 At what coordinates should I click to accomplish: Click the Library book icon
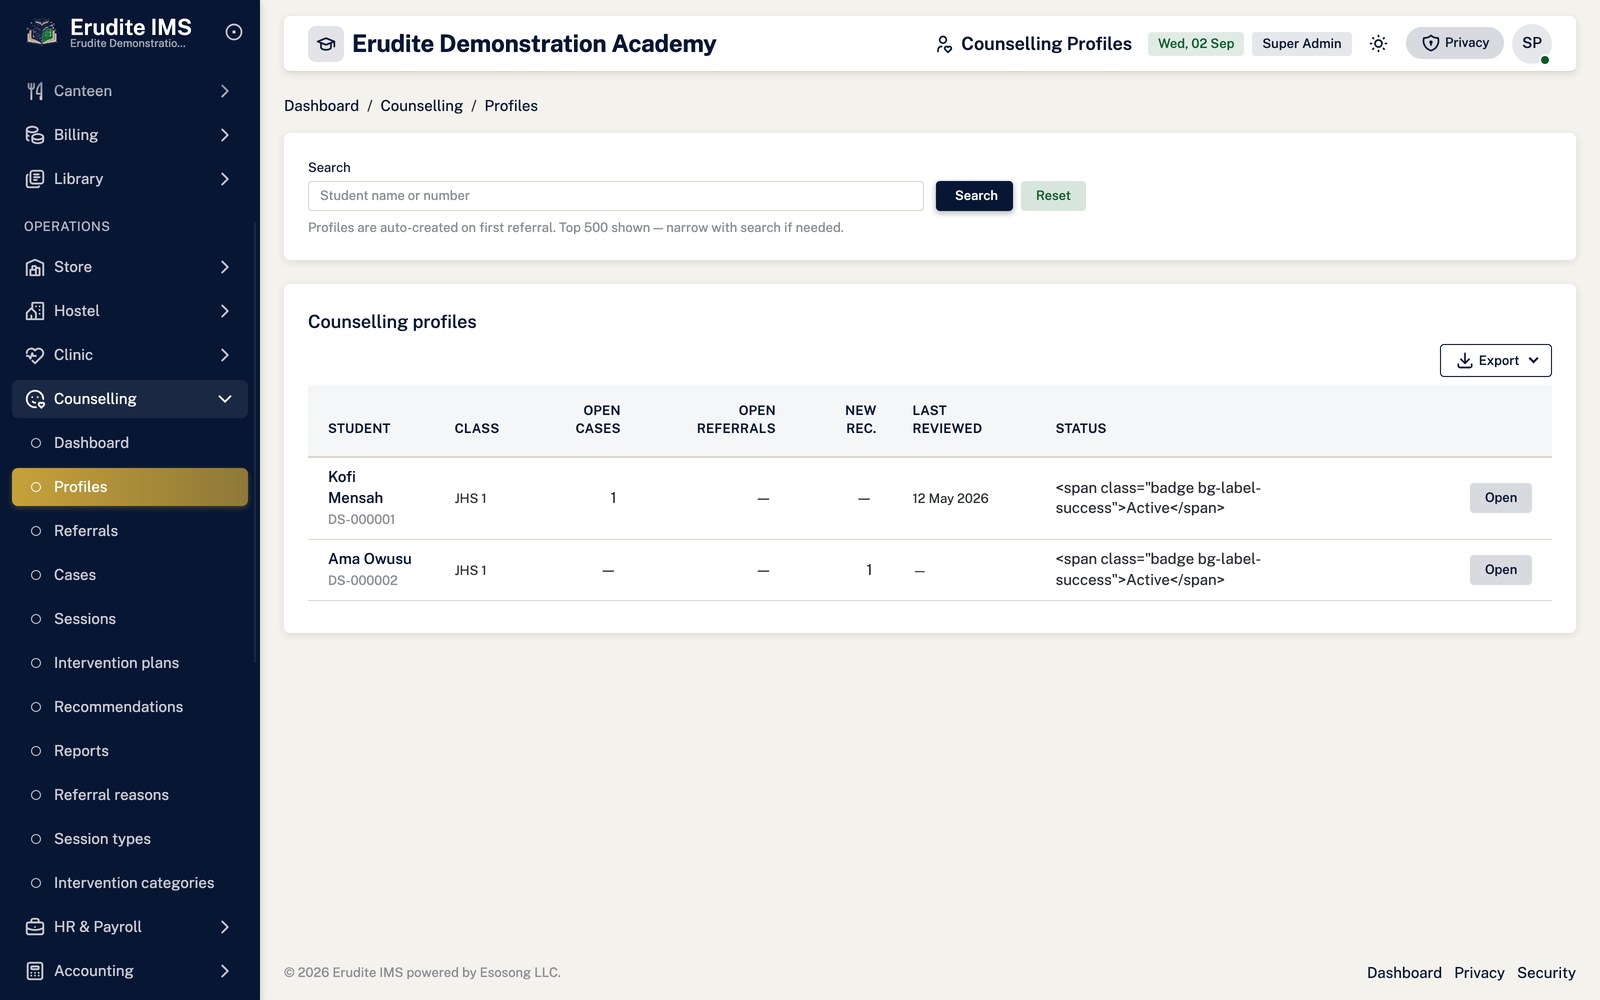(x=35, y=179)
